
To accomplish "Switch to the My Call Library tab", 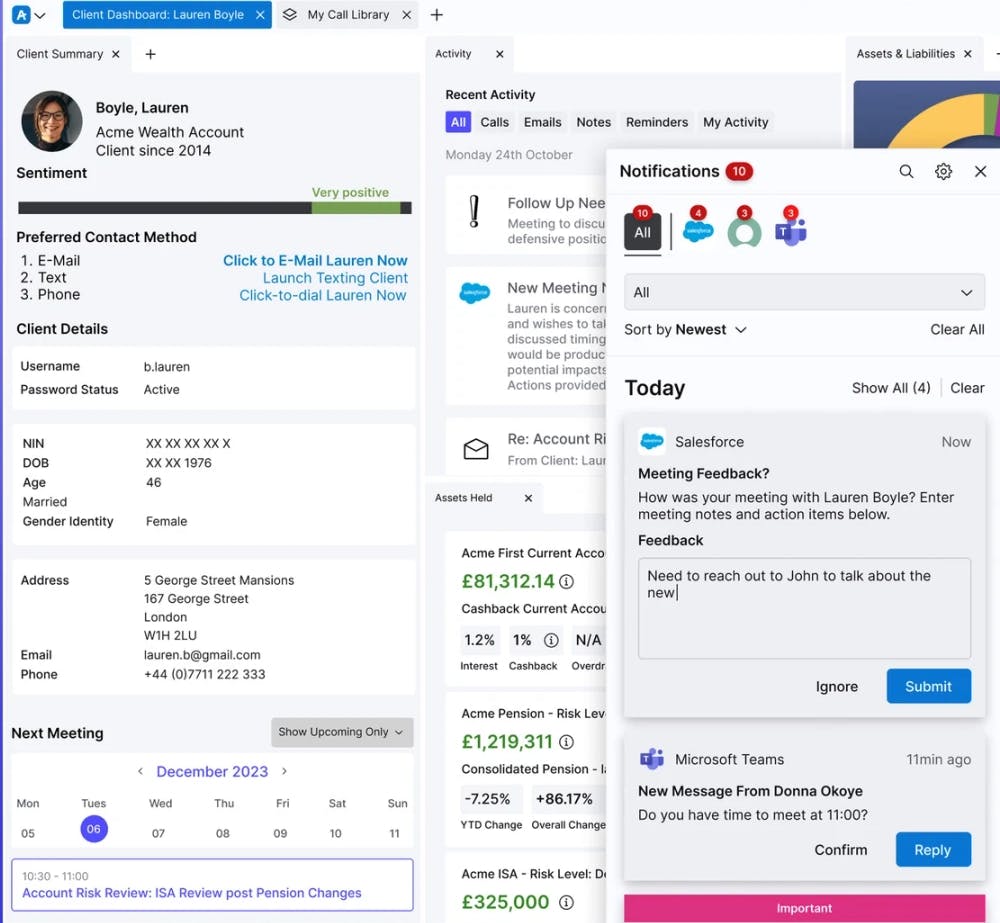I will [x=347, y=15].
